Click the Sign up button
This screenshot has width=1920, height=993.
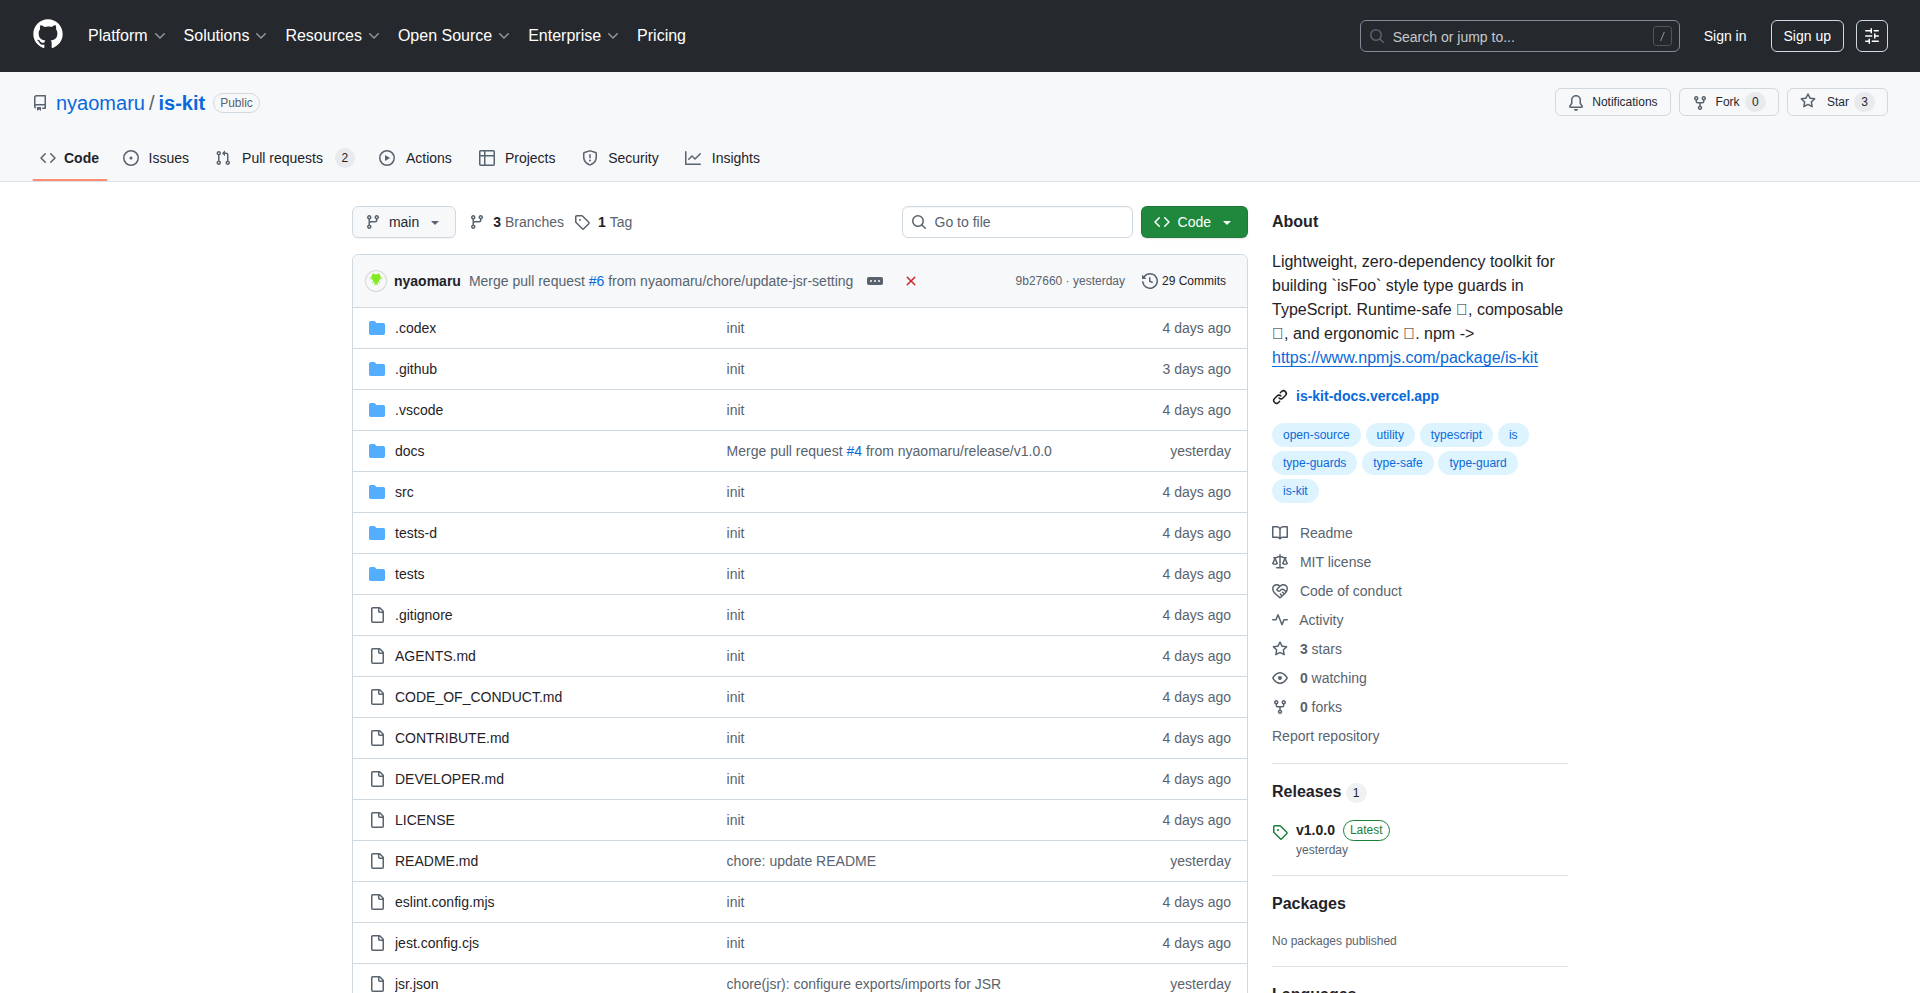1806,36
